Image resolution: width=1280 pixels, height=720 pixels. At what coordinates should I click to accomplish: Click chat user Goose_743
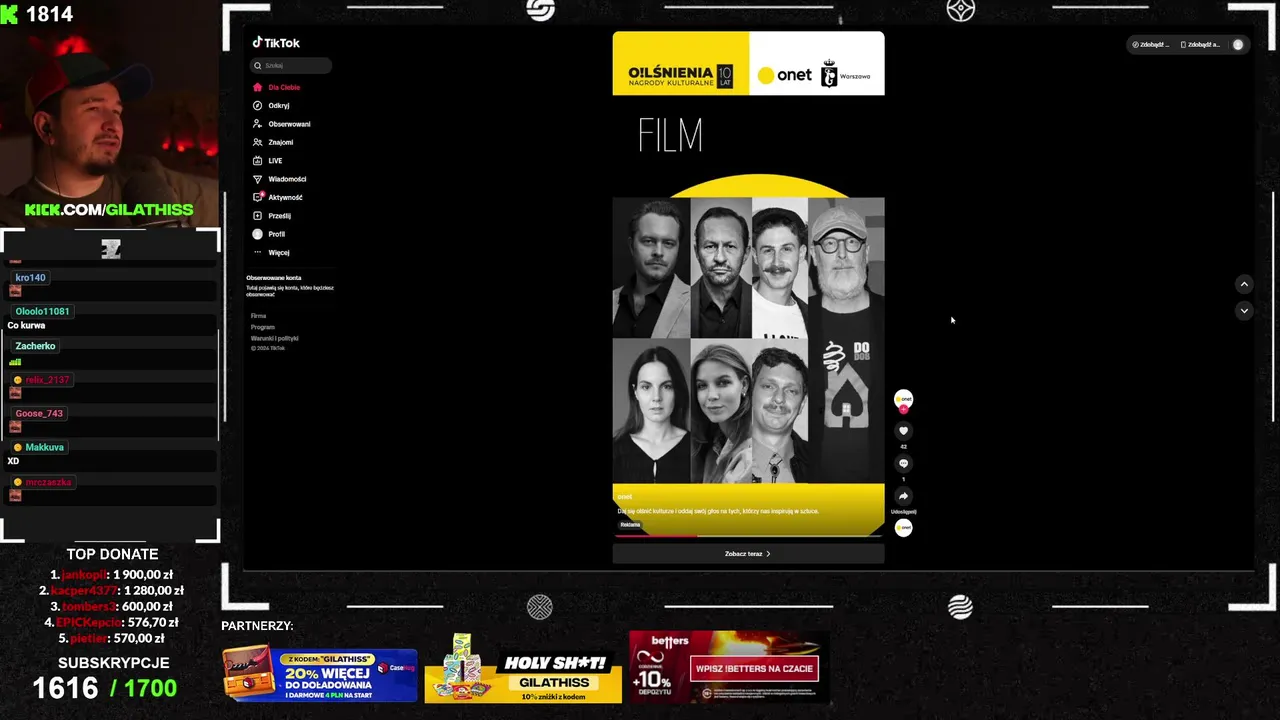(39, 414)
